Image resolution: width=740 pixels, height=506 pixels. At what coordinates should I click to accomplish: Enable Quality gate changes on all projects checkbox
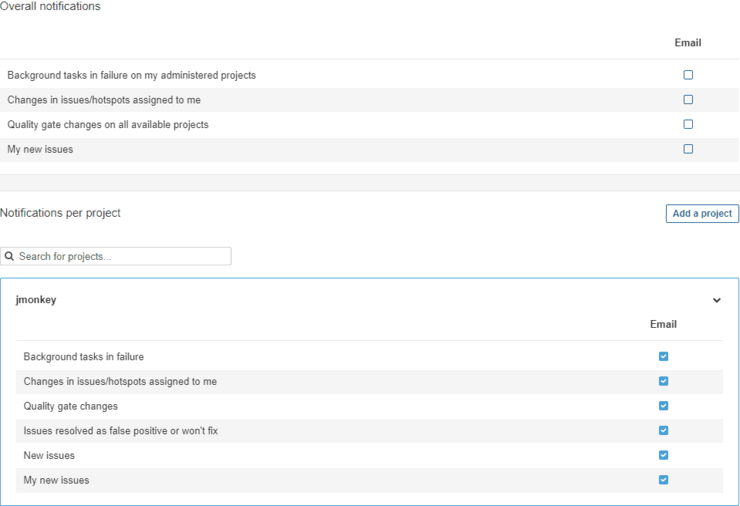(688, 125)
